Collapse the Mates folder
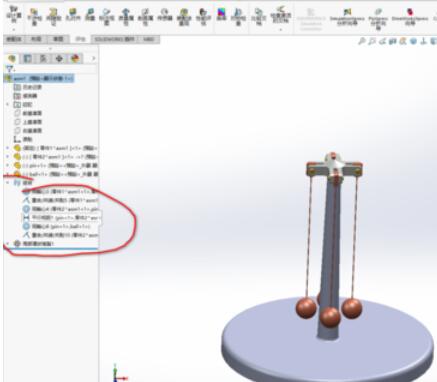The width and height of the screenshot is (437, 382). [8, 183]
